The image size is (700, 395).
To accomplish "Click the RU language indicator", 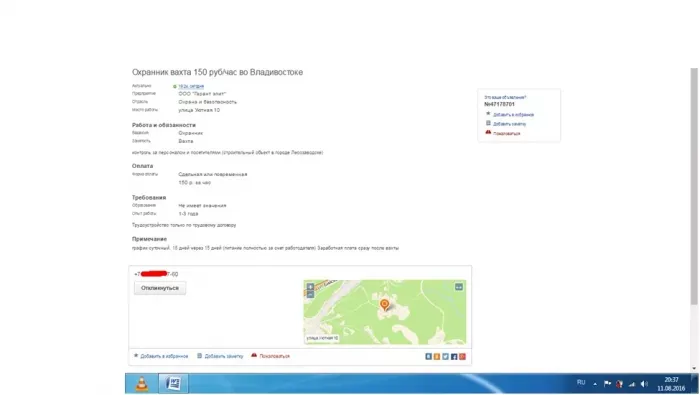I will 581,383.
